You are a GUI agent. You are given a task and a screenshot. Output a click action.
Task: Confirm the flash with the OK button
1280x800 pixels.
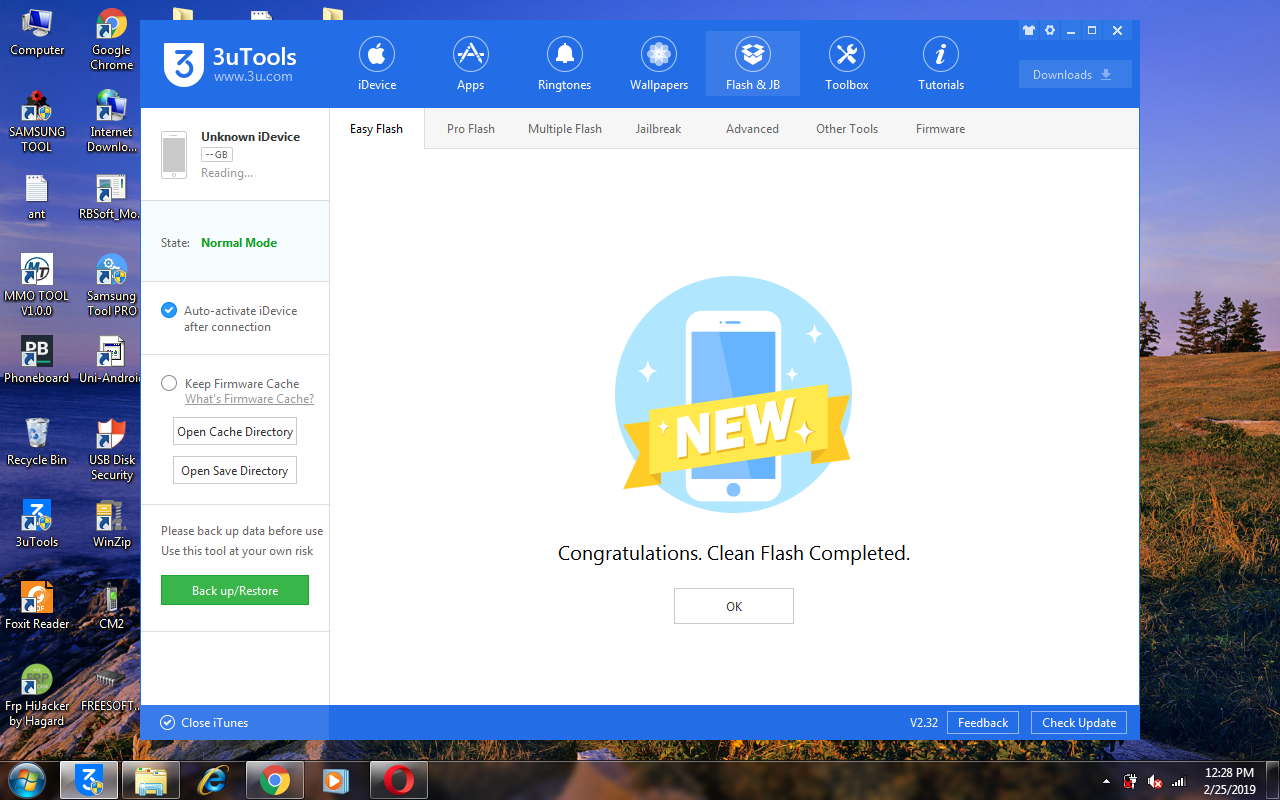734,606
